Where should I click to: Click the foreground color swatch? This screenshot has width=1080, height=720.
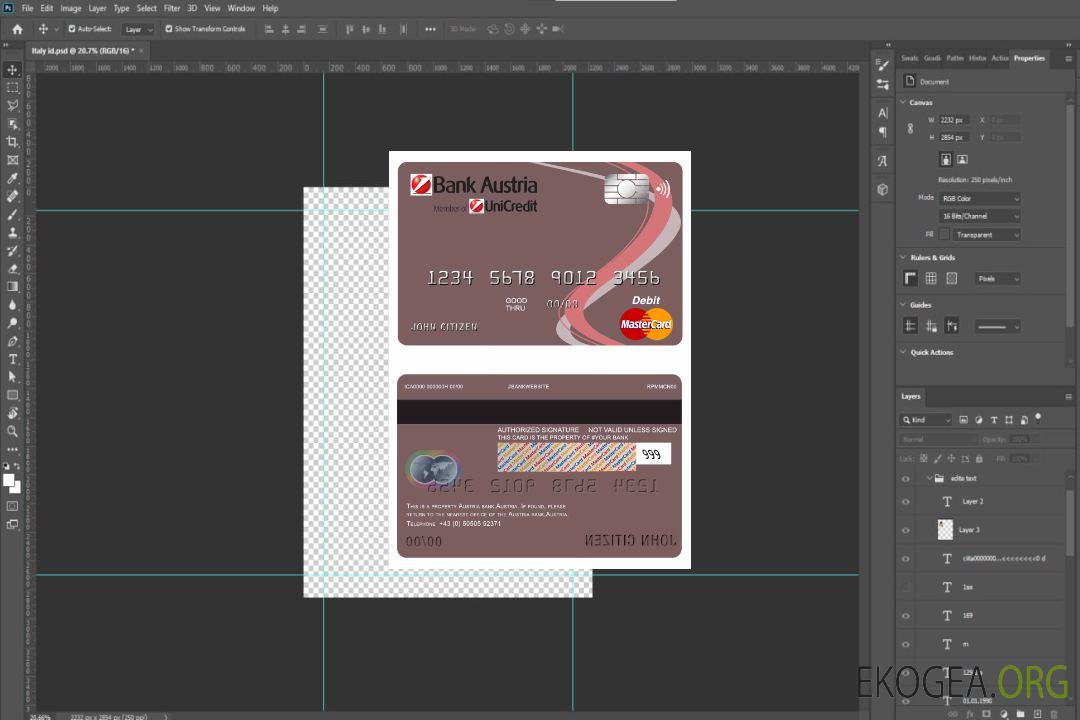pyautogui.click(x=9, y=481)
